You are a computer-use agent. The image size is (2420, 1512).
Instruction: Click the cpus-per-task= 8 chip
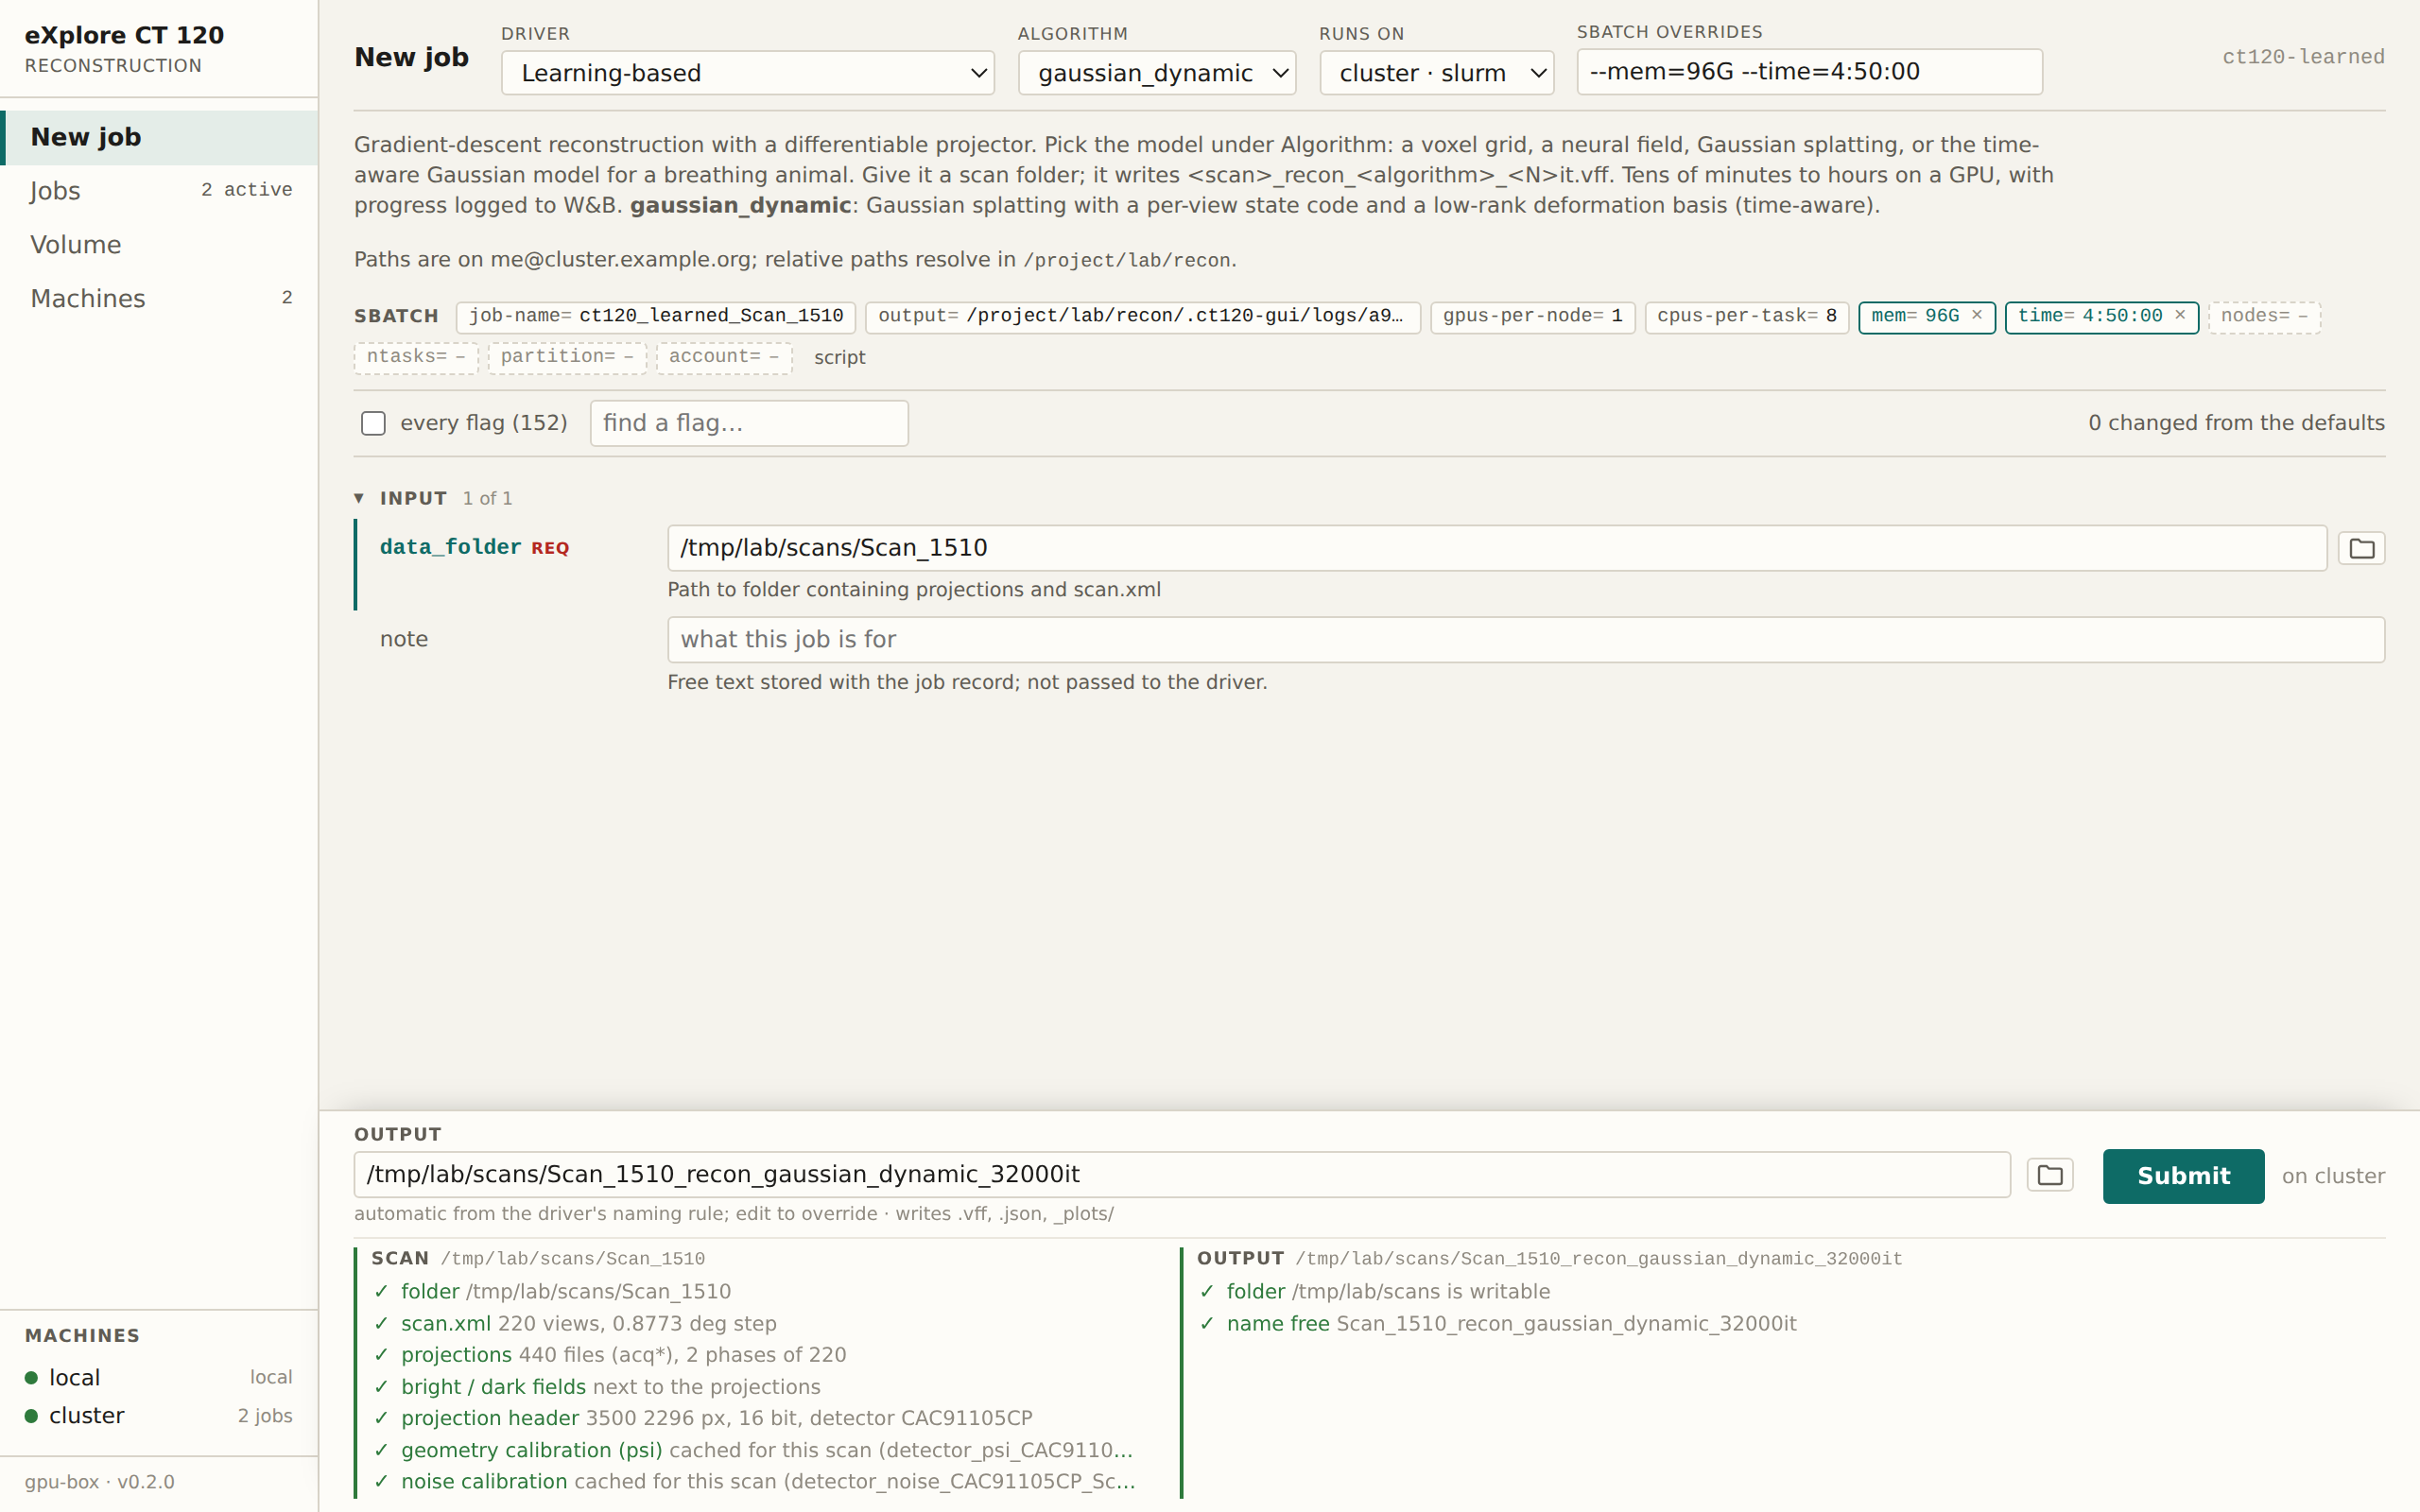pos(1746,317)
